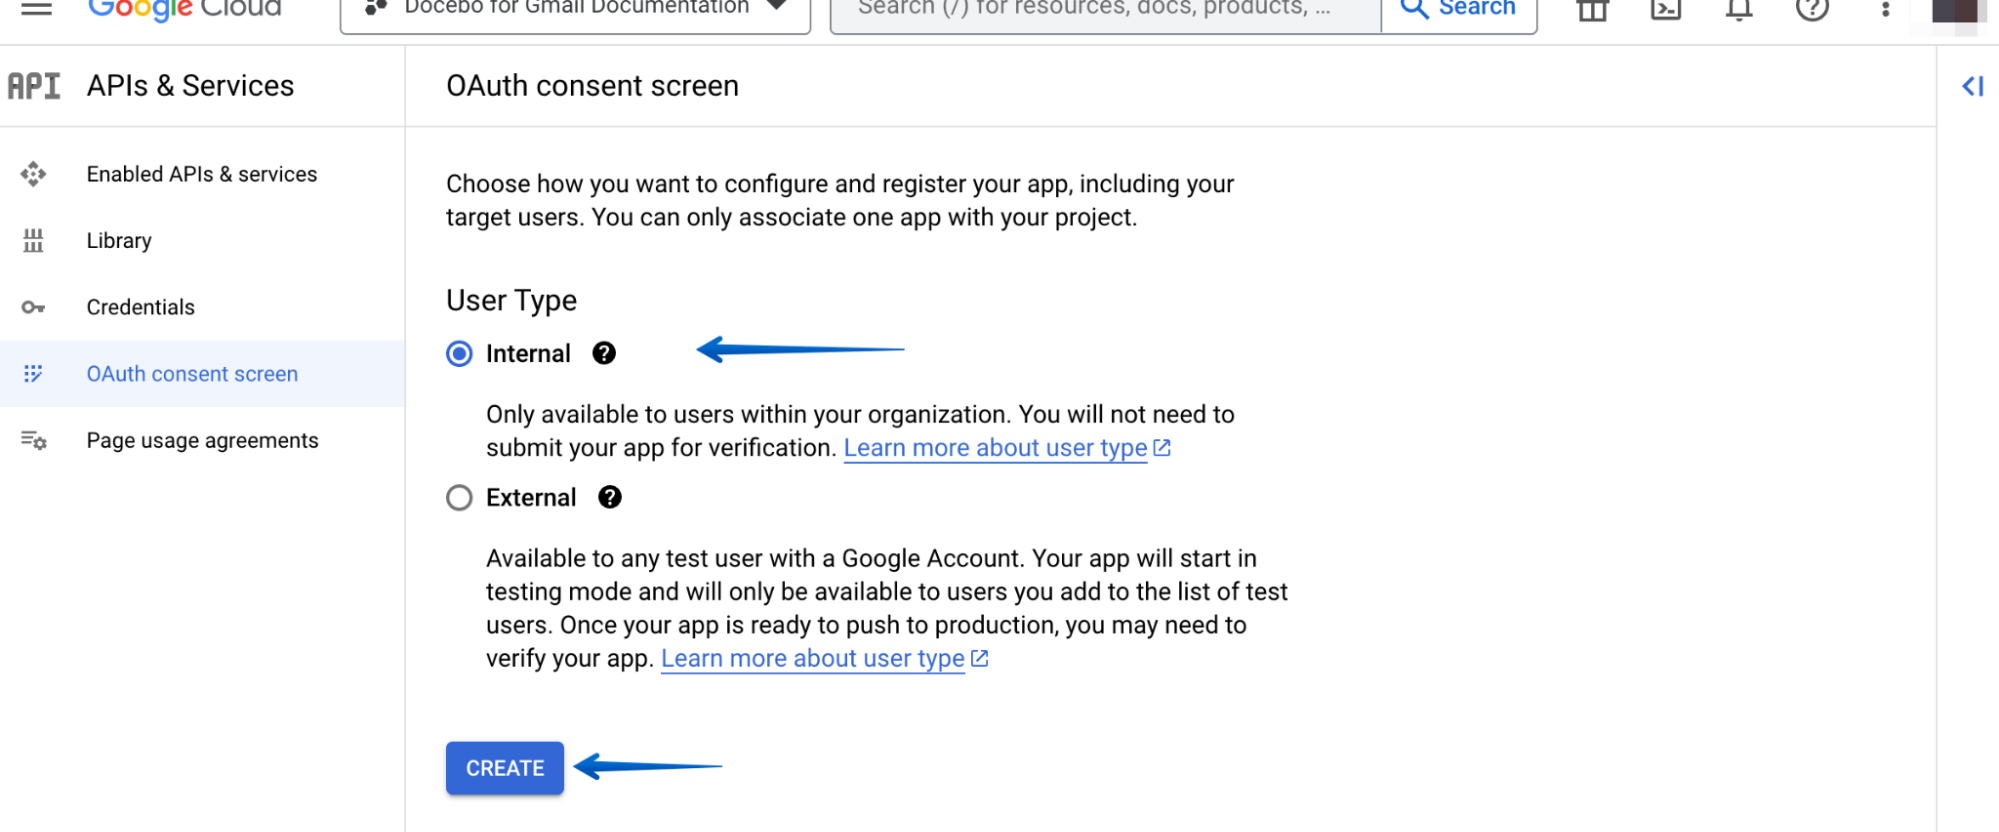Click the Page usage agreements icon

(x=33, y=440)
